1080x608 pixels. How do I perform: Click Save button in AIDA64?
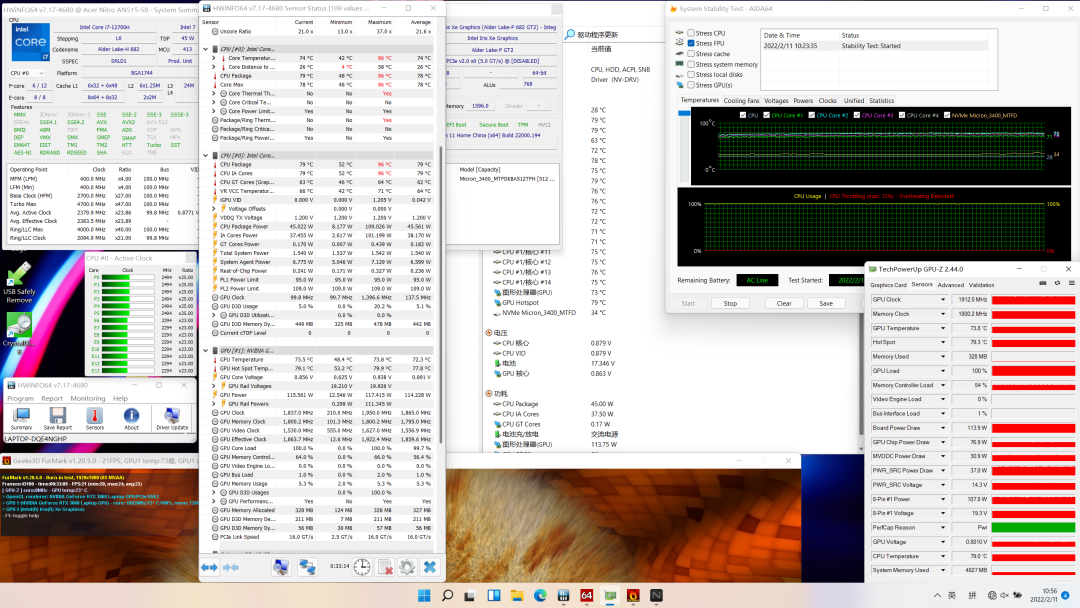826,304
